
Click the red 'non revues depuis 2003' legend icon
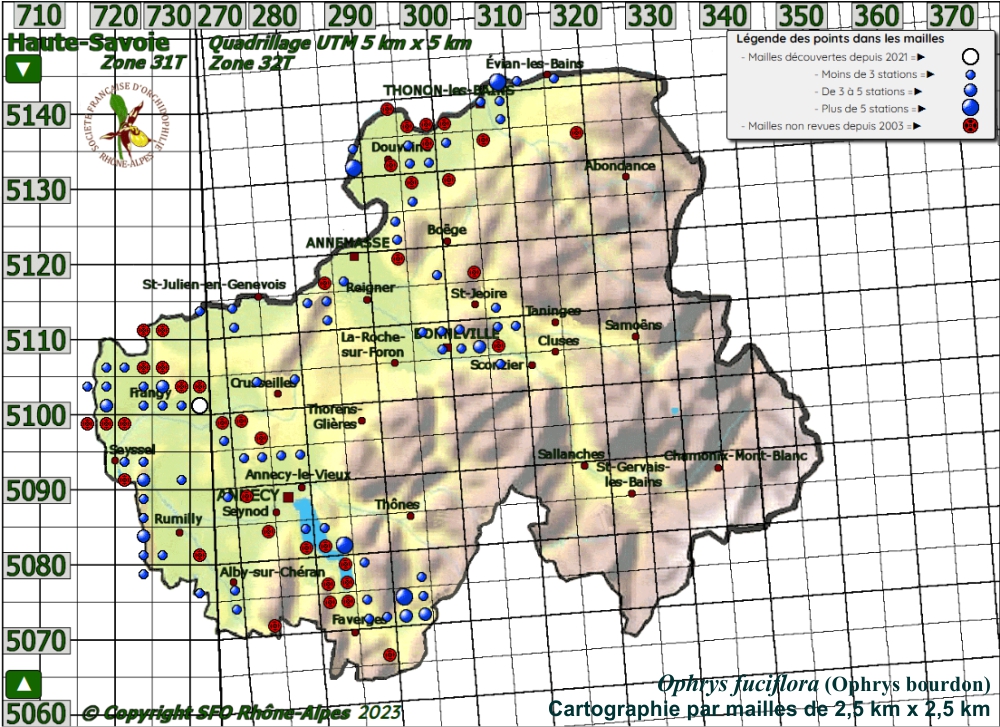(x=969, y=126)
